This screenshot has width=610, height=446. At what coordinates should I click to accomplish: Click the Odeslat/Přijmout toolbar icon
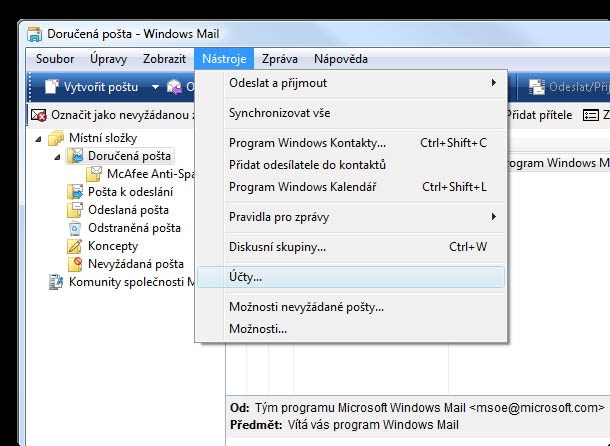click(537, 86)
